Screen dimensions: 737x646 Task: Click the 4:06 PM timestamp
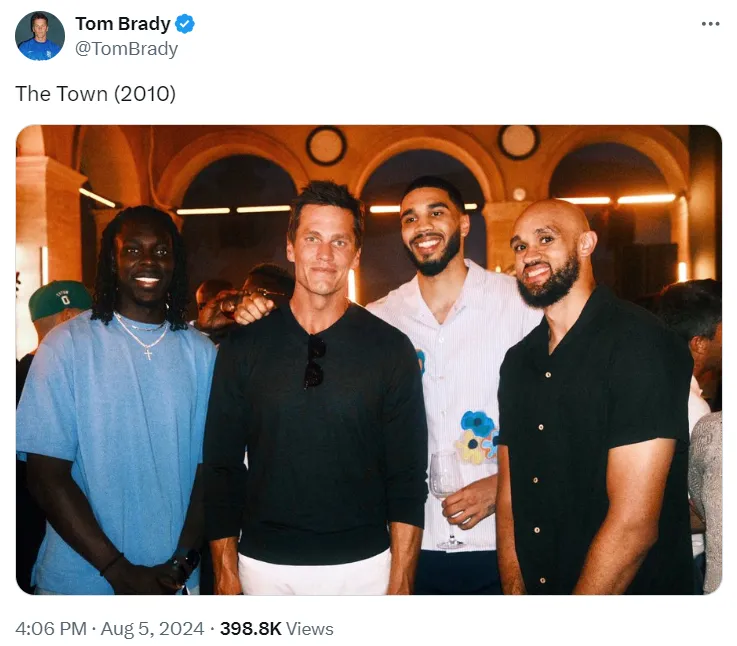[49, 628]
